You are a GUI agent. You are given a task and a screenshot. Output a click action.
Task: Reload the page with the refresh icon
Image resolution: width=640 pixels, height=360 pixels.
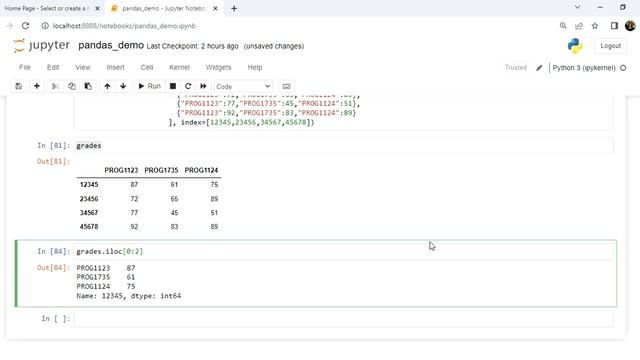[x=25, y=26]
